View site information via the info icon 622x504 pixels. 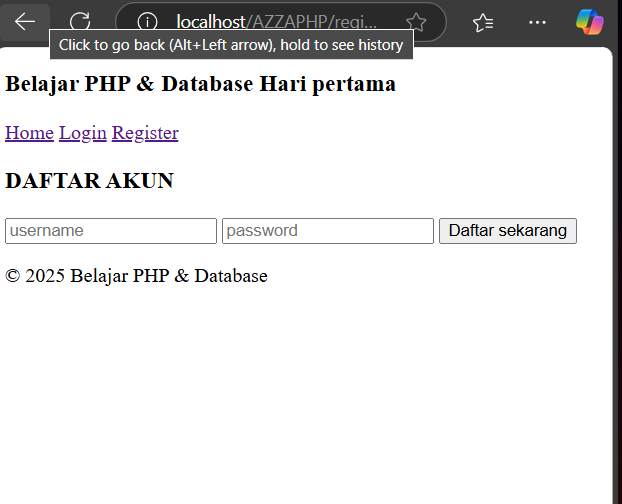[x=147, y=21]
